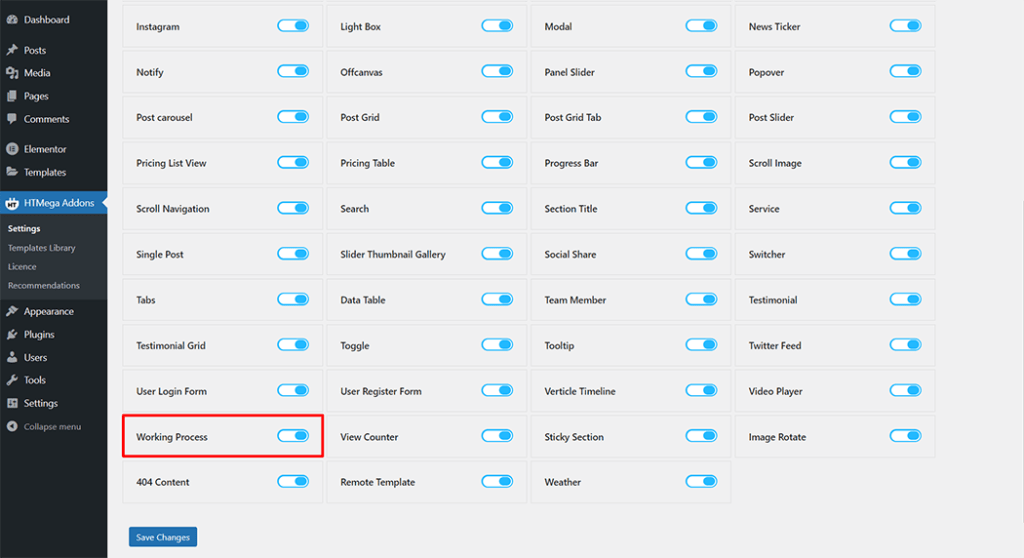Click the Dashboard icon in sidebar
Viewport: 1024px width, 558px height.
coord(12,19)
